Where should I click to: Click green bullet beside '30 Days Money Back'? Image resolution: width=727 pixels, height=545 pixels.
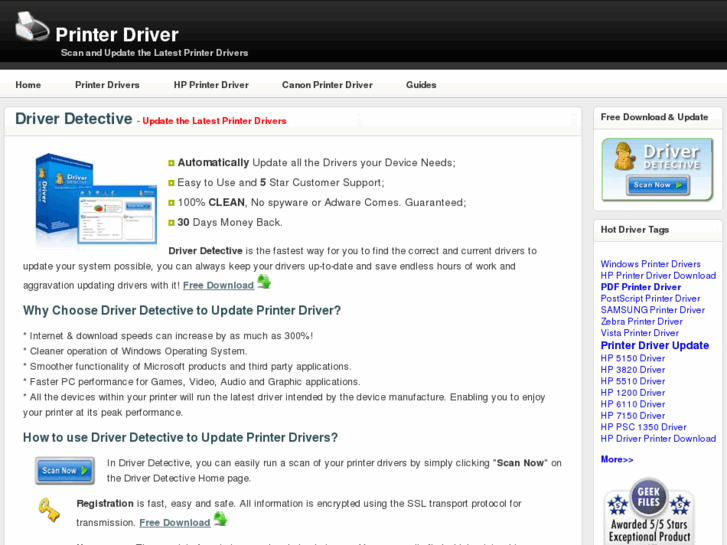tap(171, 223)
